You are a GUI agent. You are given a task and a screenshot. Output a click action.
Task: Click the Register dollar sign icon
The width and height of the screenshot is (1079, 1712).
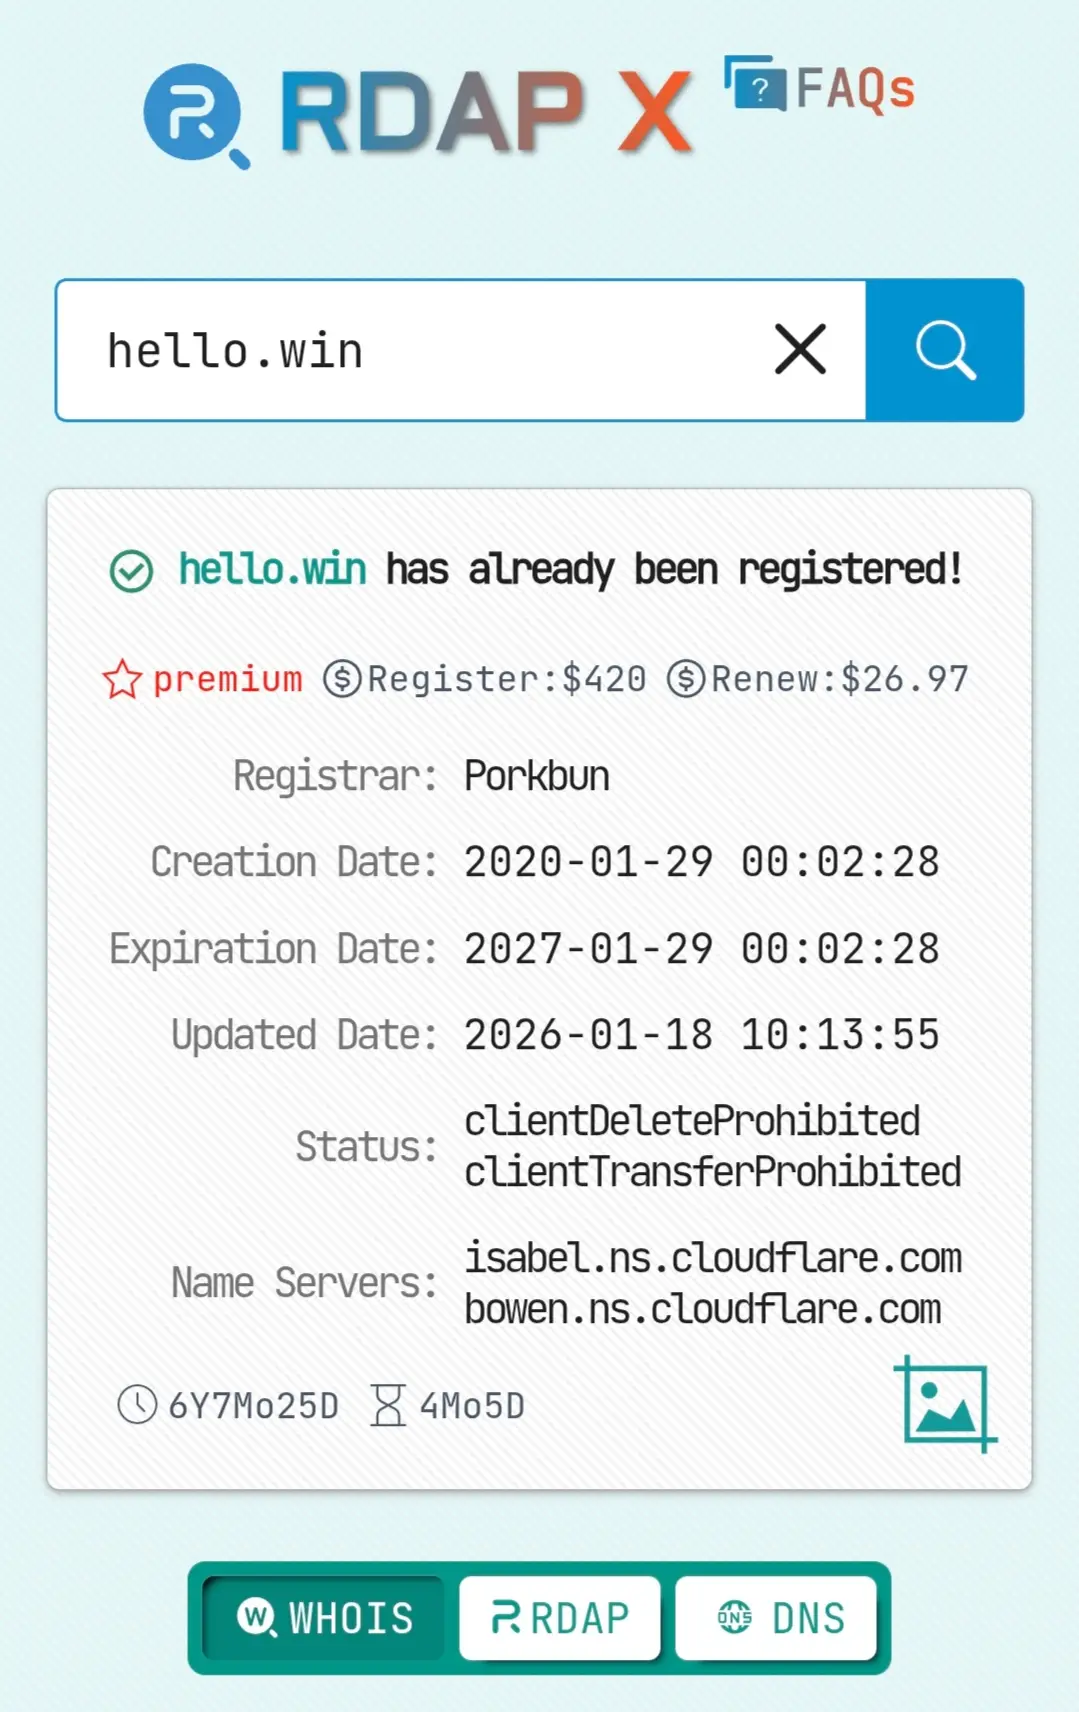[342, 679]
